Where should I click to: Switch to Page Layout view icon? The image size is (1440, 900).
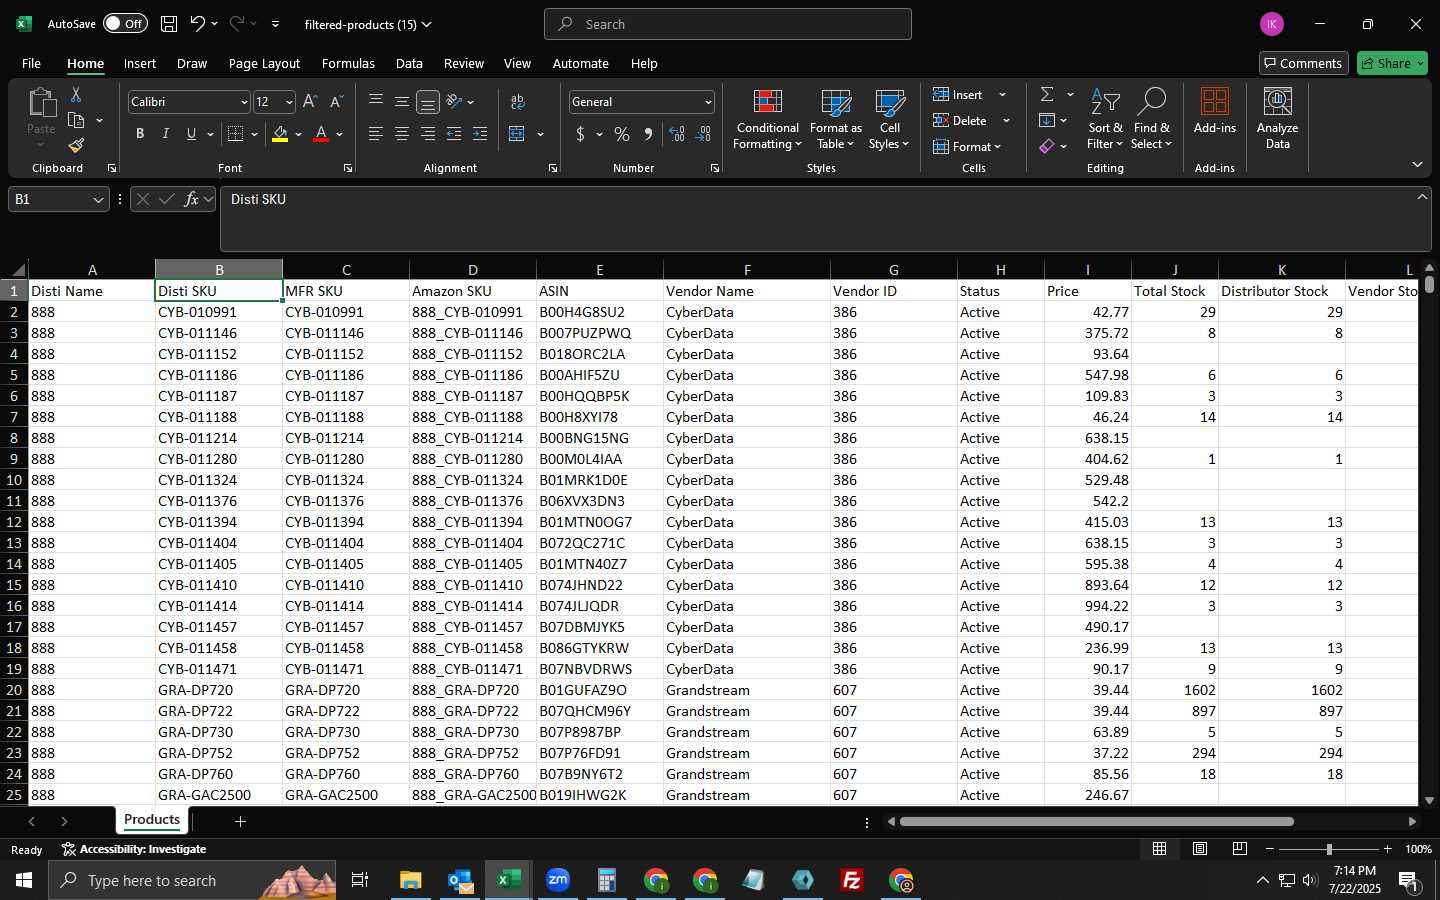[x=1199, y=849]
